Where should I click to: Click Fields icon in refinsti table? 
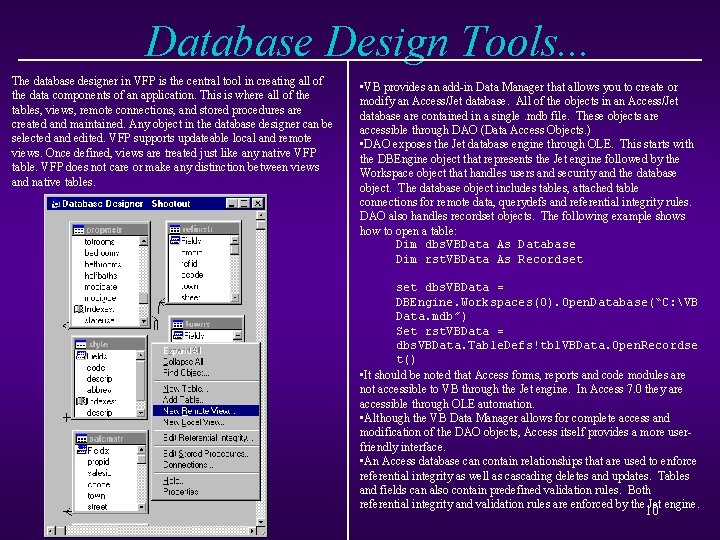pos(175,240)
